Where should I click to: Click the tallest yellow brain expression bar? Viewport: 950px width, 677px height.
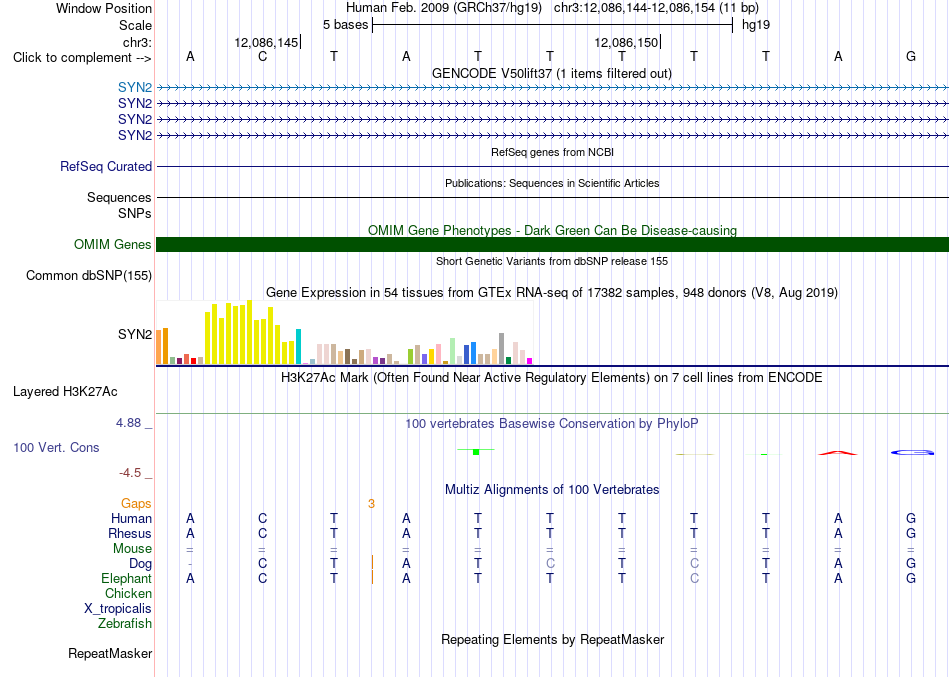pos(249,332)
